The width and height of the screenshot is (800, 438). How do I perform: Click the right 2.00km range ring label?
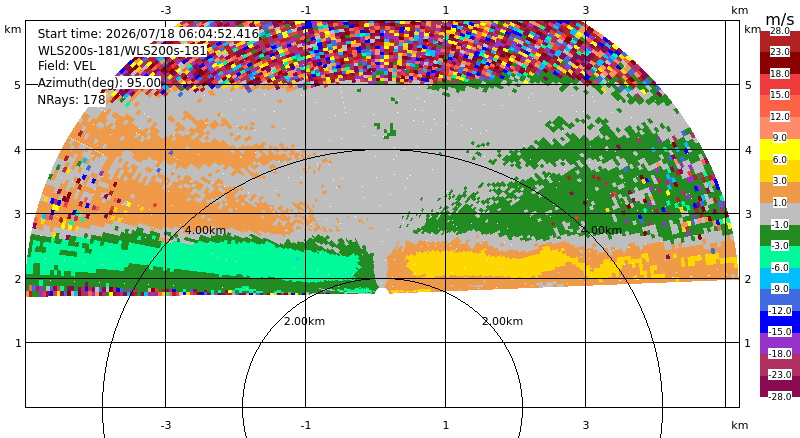(x=503, y=321)
